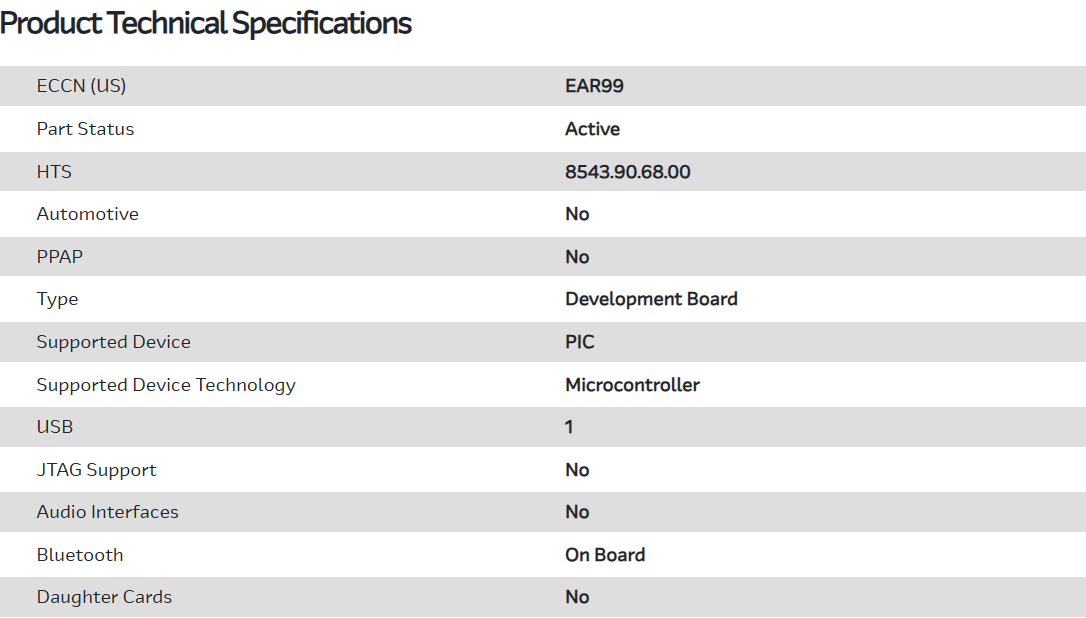Select the On Board Bluetooth value
The image size is (1086, 618).
pos(605,555)
